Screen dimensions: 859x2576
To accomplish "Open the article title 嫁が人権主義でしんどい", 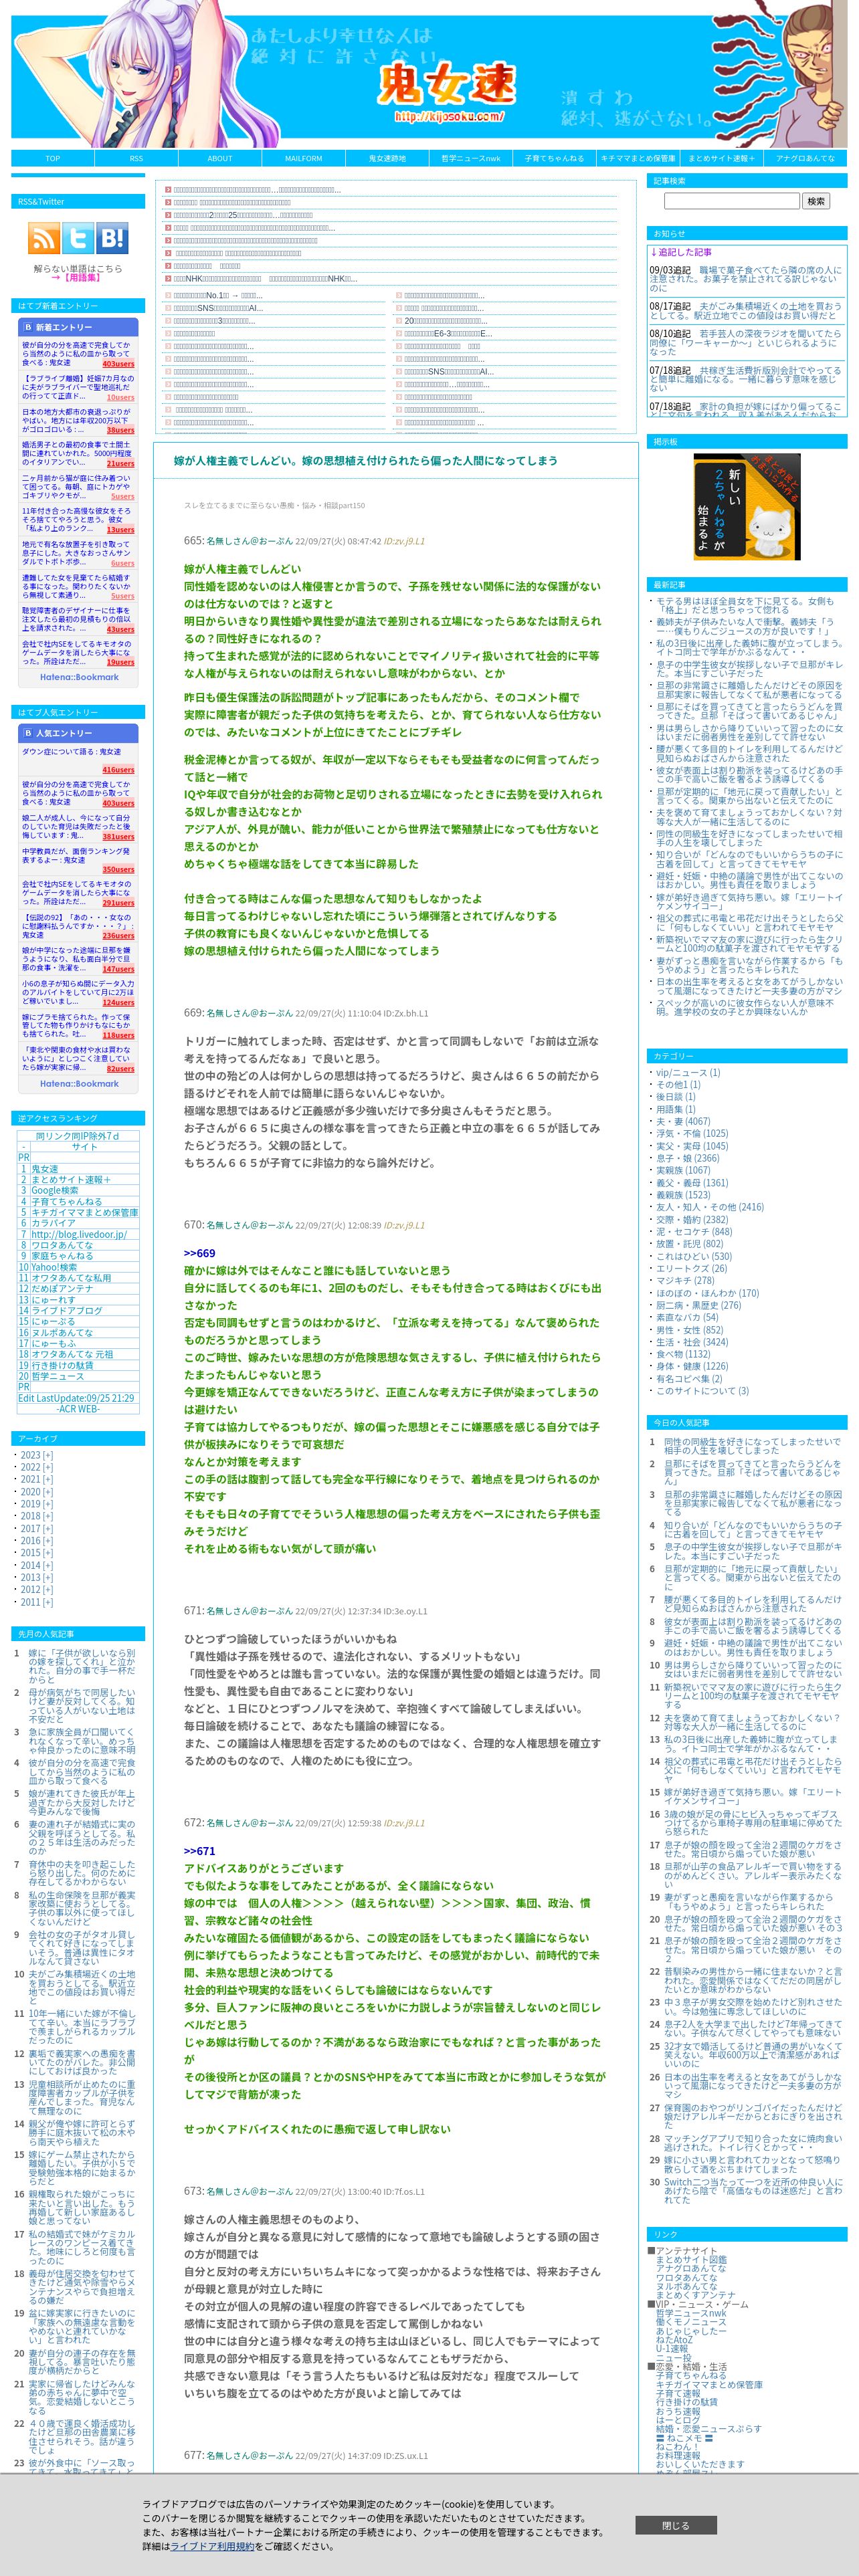I will 366,460.
